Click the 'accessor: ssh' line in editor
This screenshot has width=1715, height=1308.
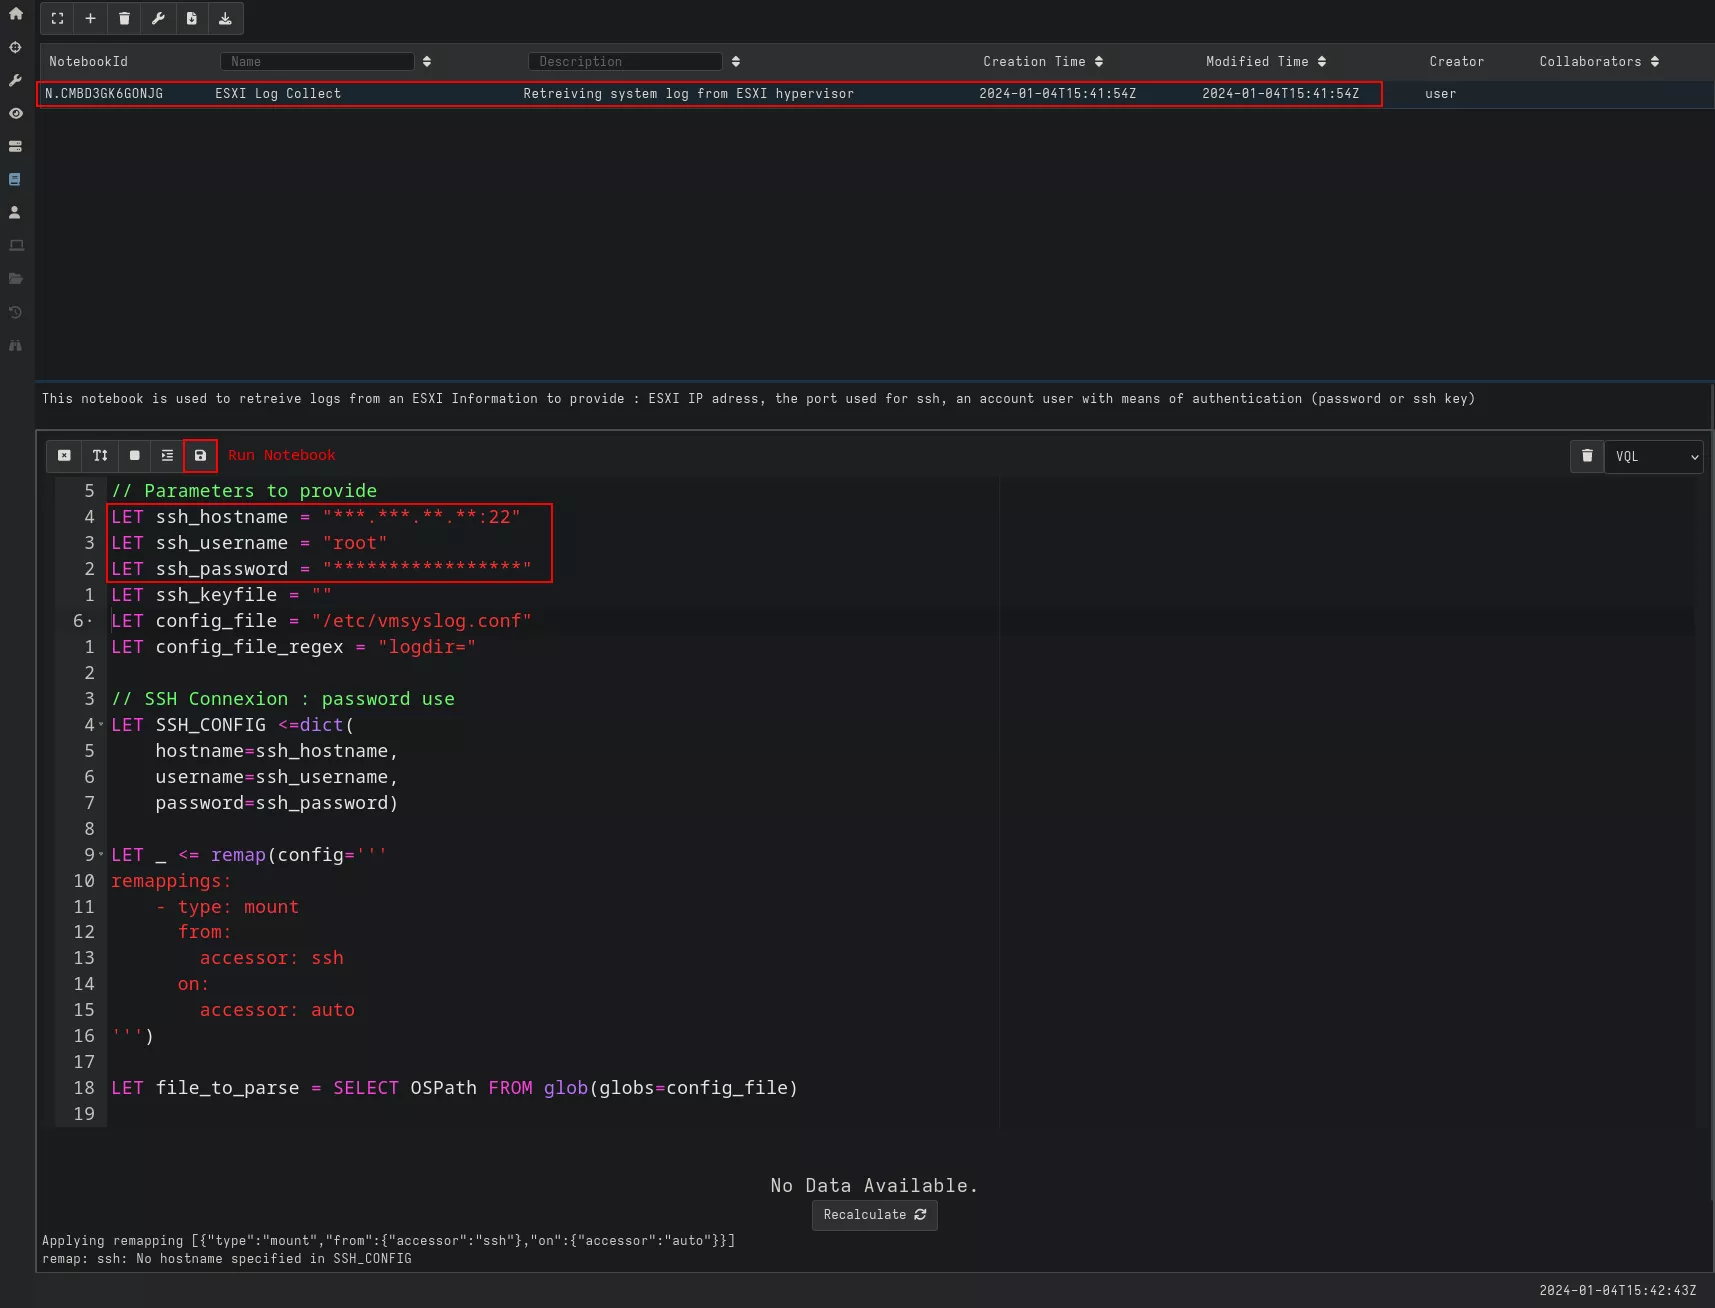click(271, 958)
